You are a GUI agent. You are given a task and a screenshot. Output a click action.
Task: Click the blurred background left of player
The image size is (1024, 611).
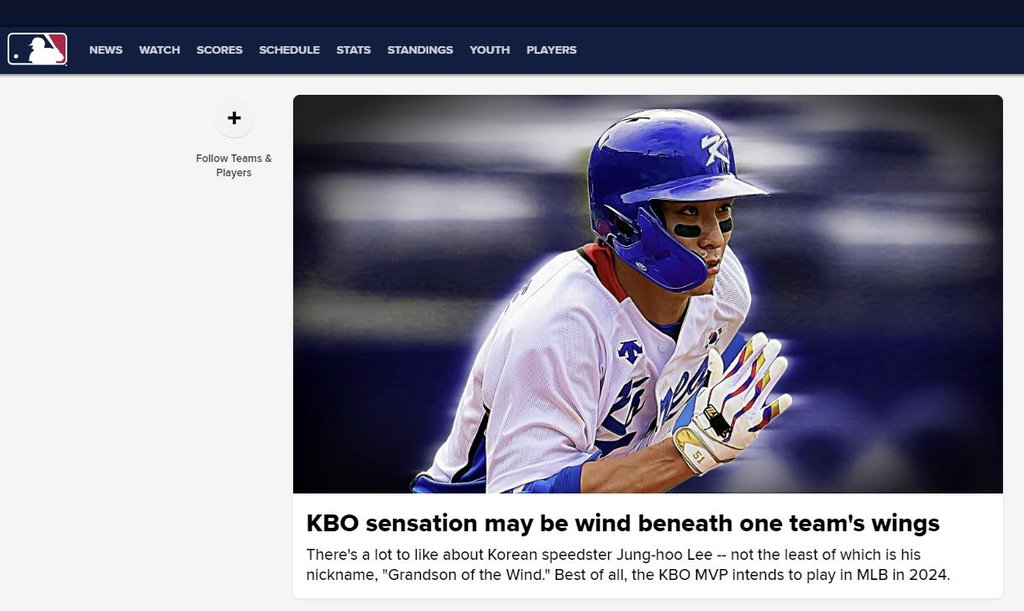coord(400,250)
